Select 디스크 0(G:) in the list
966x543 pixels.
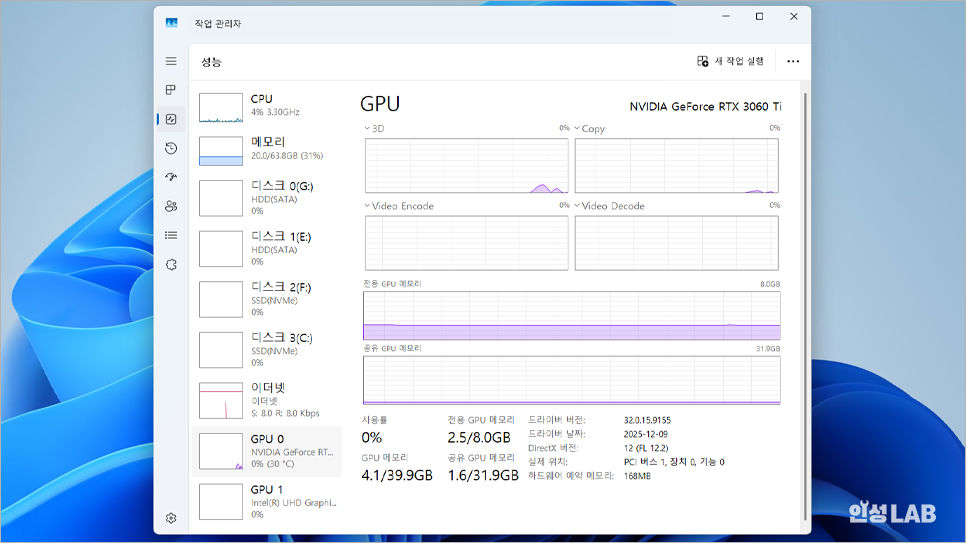[267, 198]
